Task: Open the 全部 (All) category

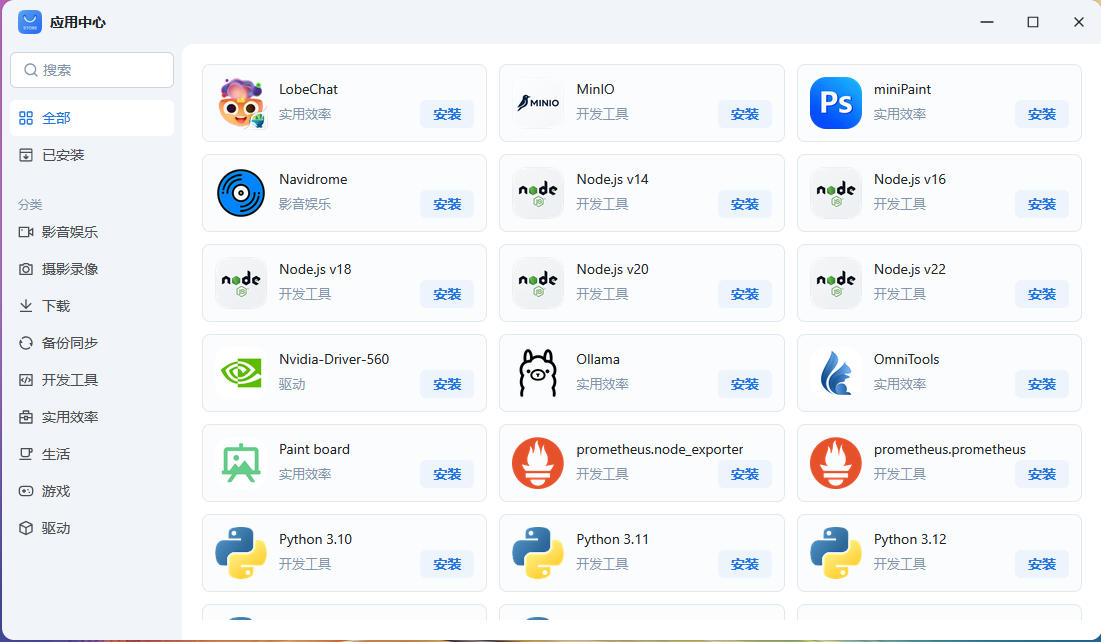Action: pyautogui.click(x=92, y=118)
